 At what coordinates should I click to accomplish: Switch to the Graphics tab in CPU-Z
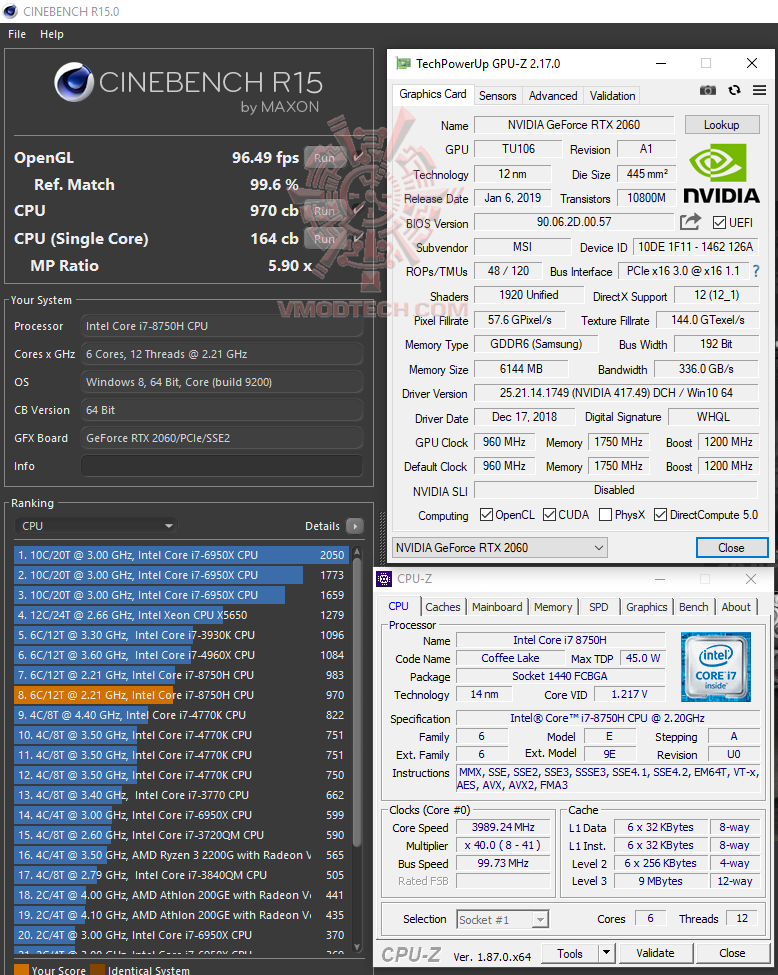647,607
